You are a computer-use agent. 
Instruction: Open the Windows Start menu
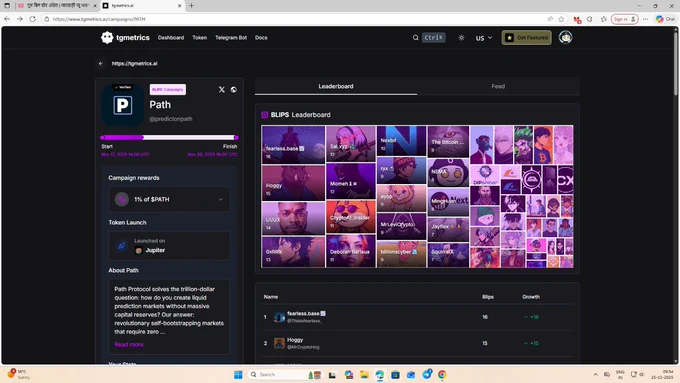[x=238, y=375]
